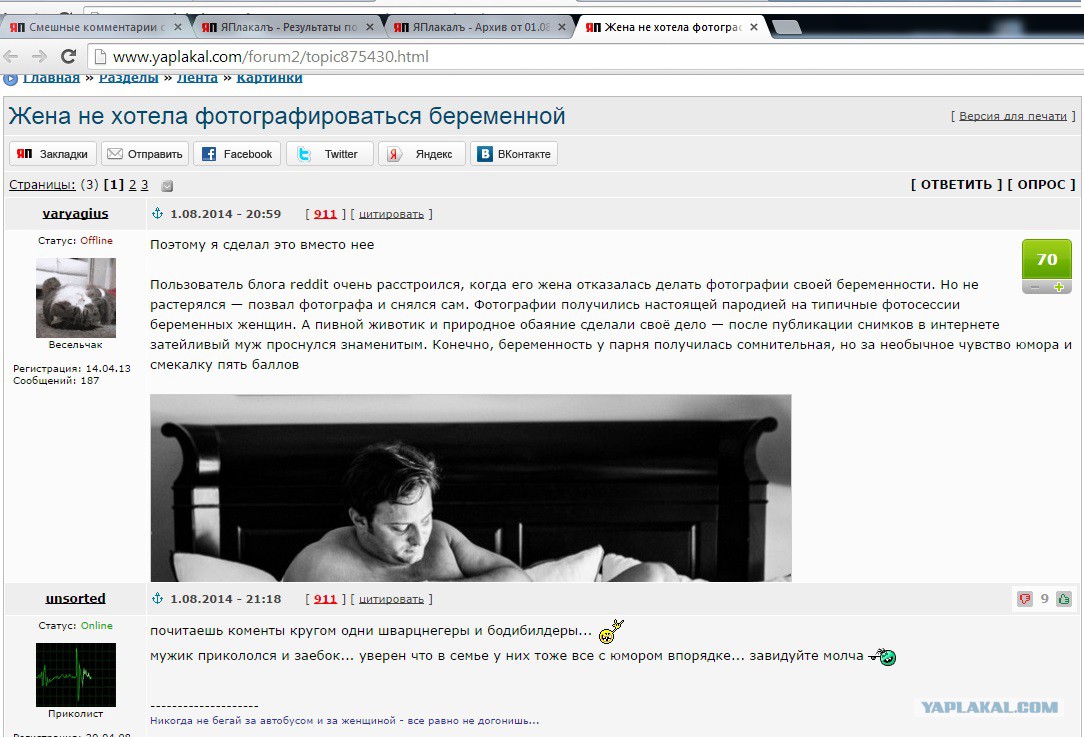Open the 'Страницы:' link

42,185
